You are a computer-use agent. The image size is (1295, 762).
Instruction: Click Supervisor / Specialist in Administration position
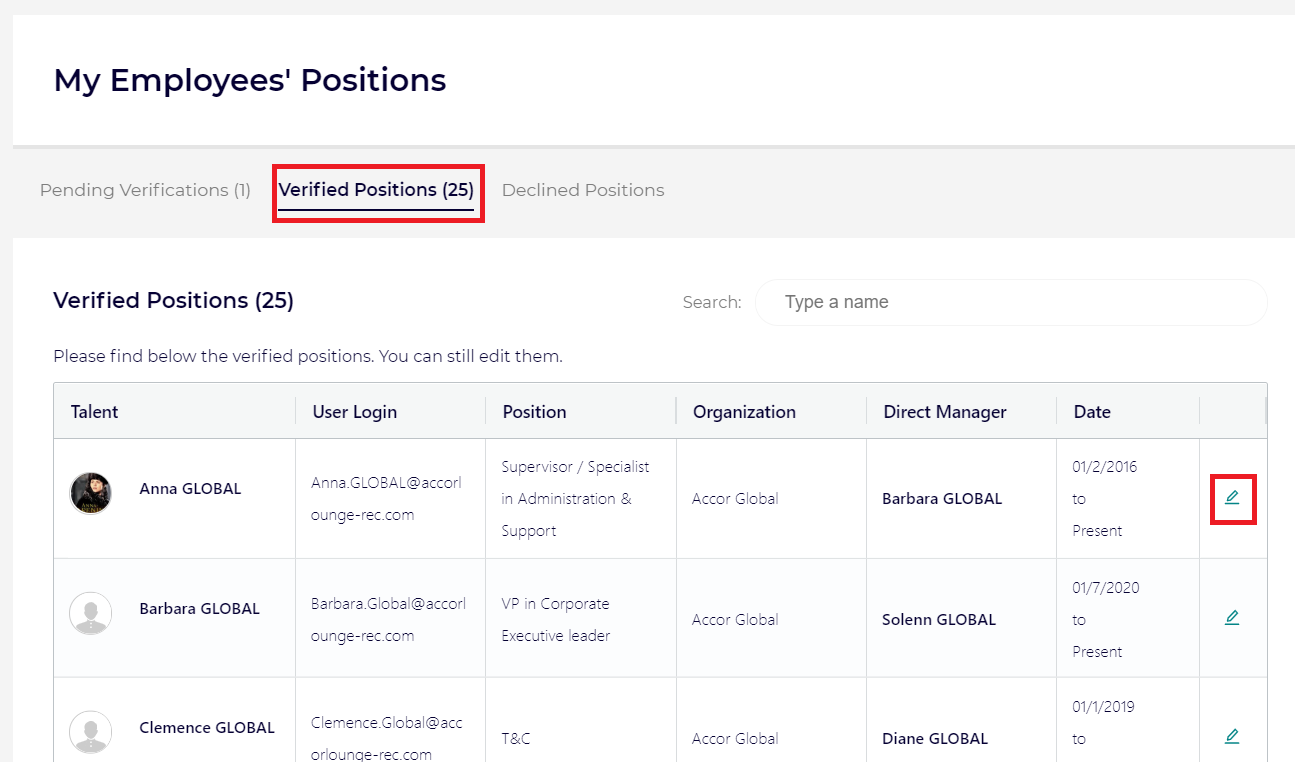[576, 498]
